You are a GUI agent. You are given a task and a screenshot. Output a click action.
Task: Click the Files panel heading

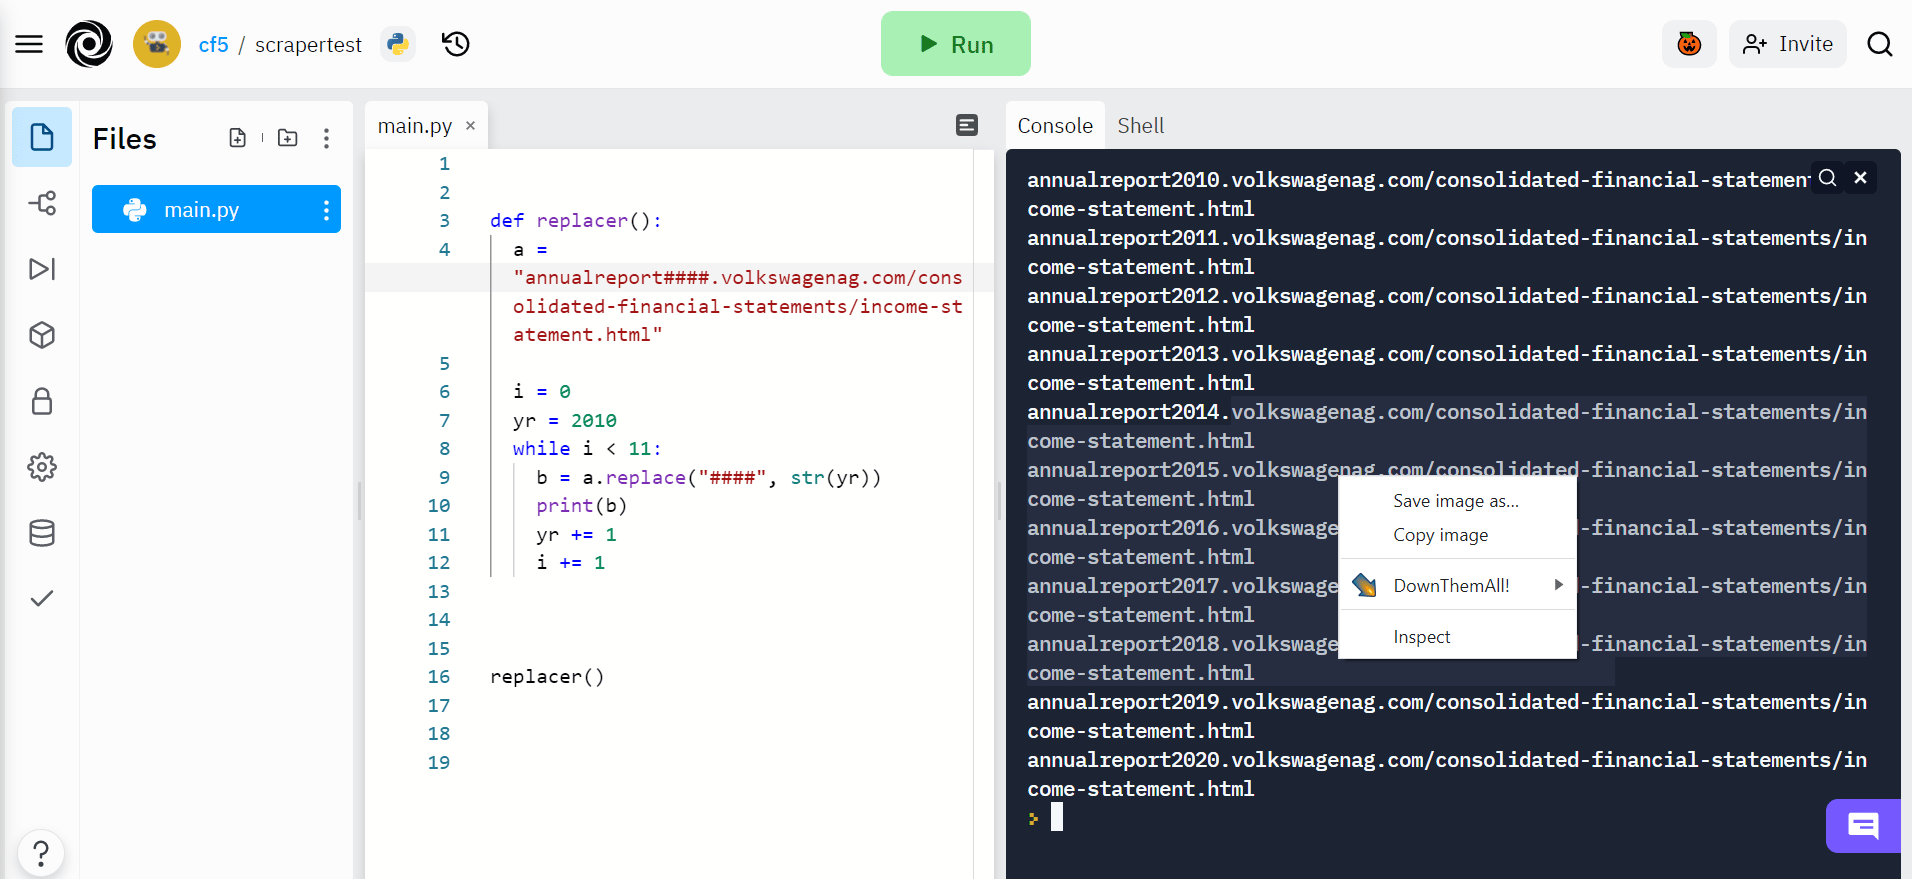point(125,139)
